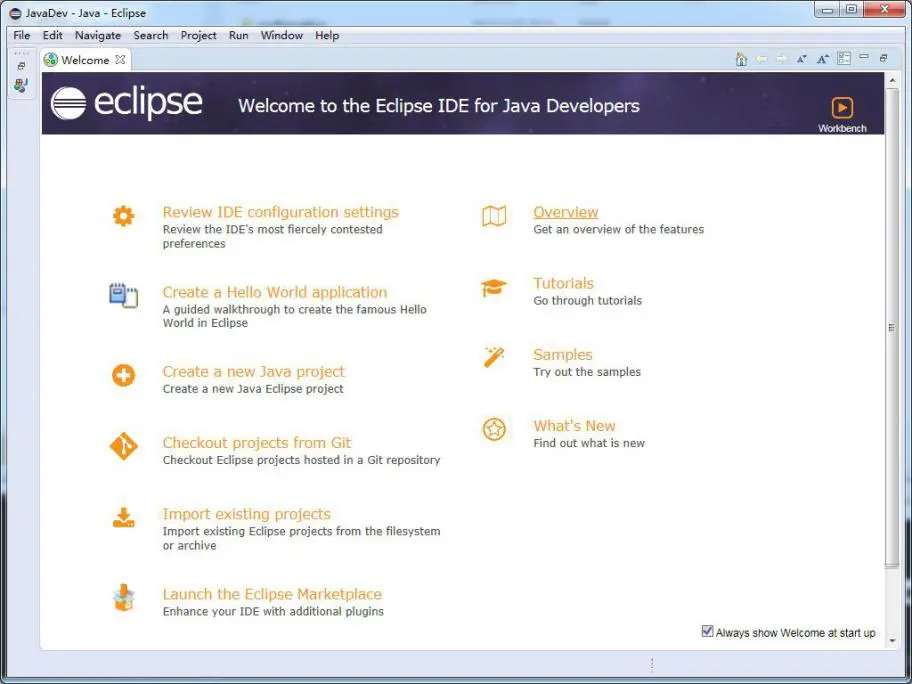Click the What's New star icon

(494, 430)
